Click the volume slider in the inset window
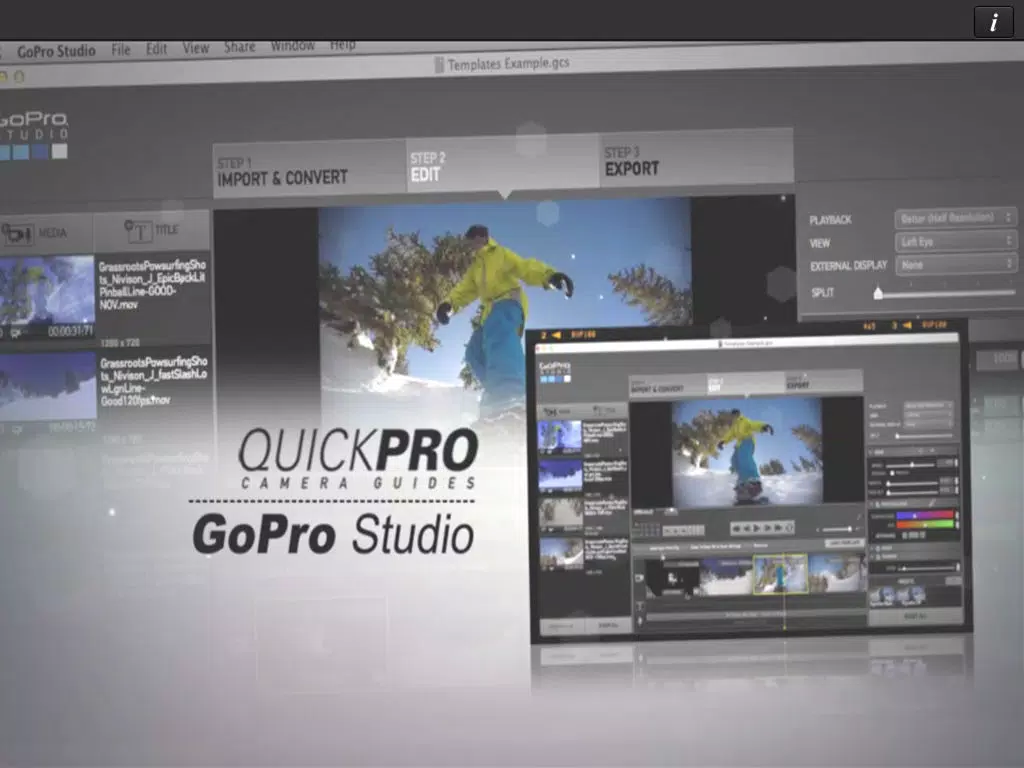This screenshot has width=1024, height=768. click(836, 530)
